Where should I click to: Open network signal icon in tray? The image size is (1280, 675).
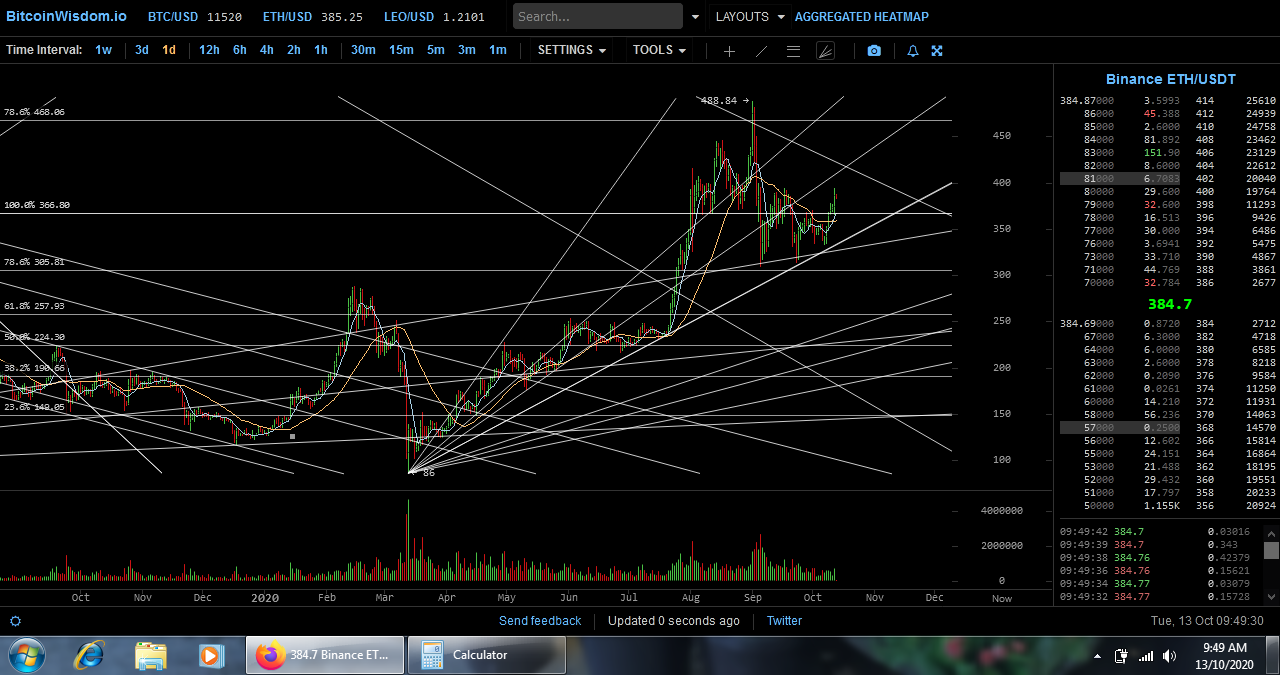pyautogui.click(x=1146, y=656)
